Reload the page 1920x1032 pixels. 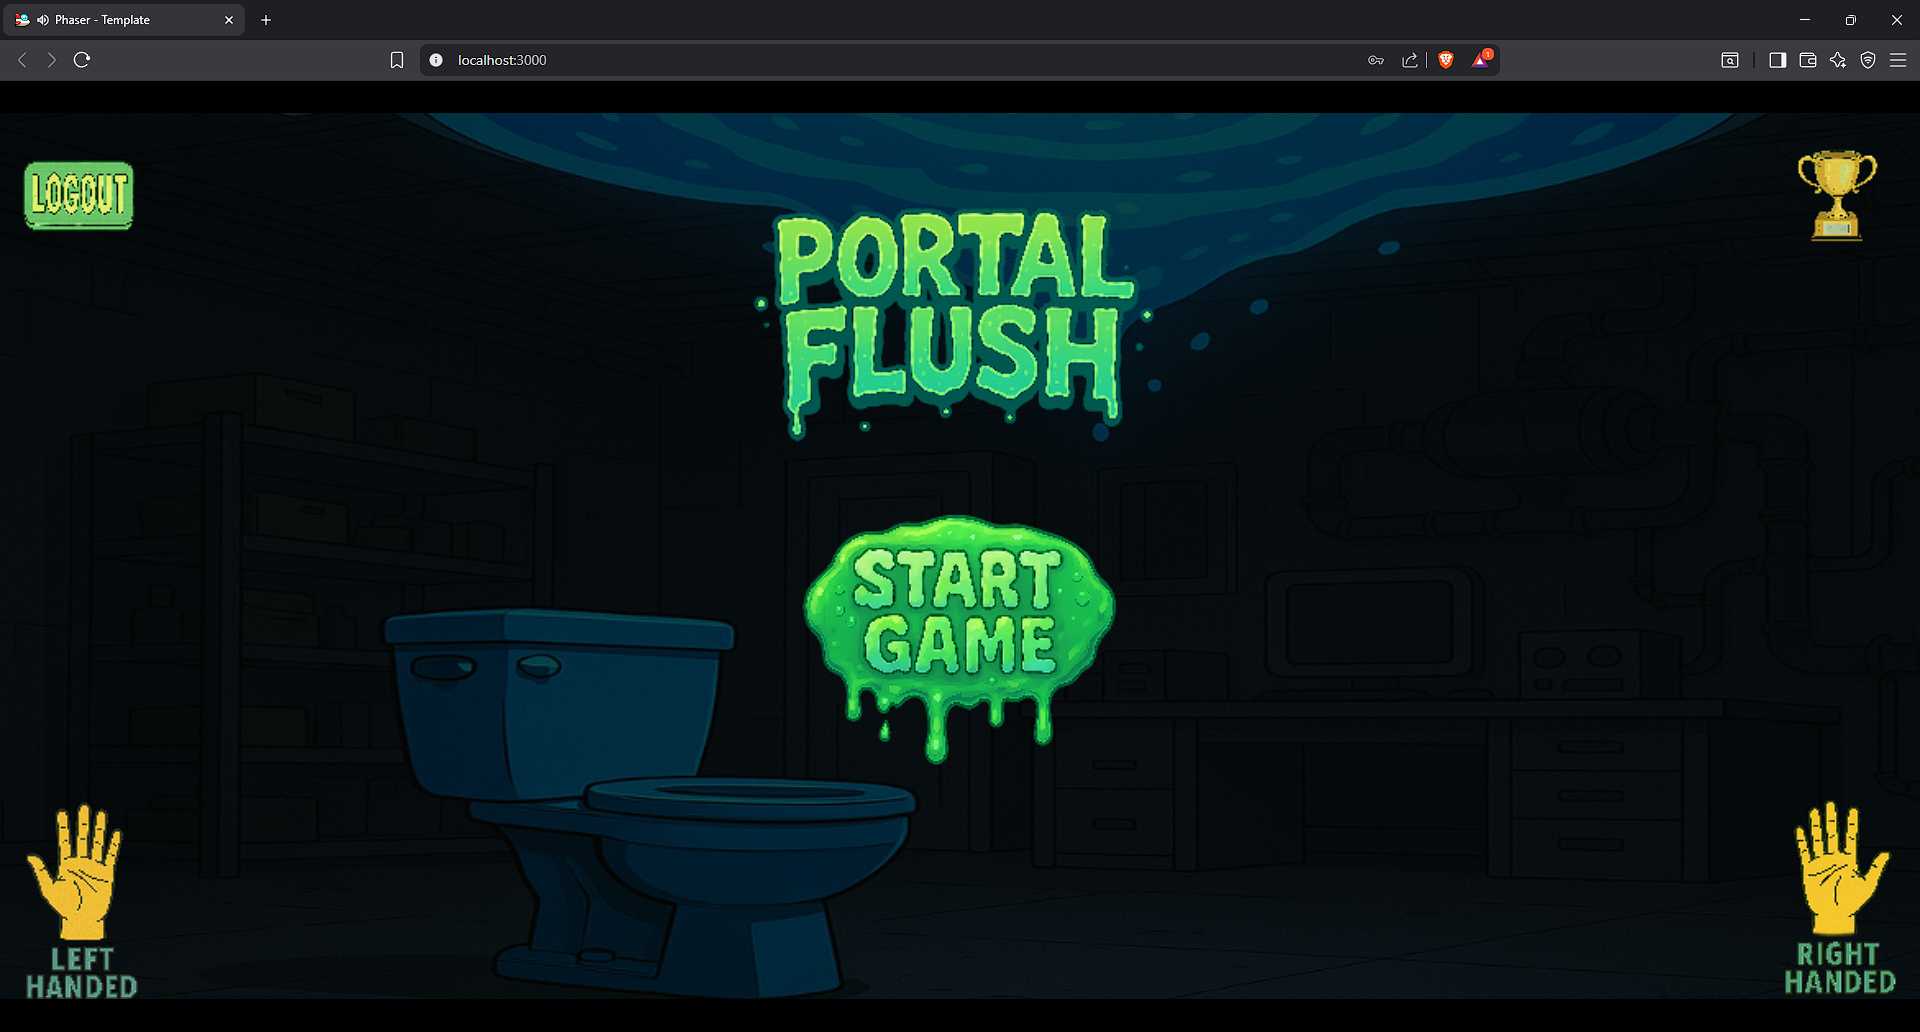(x=81, y=60)
